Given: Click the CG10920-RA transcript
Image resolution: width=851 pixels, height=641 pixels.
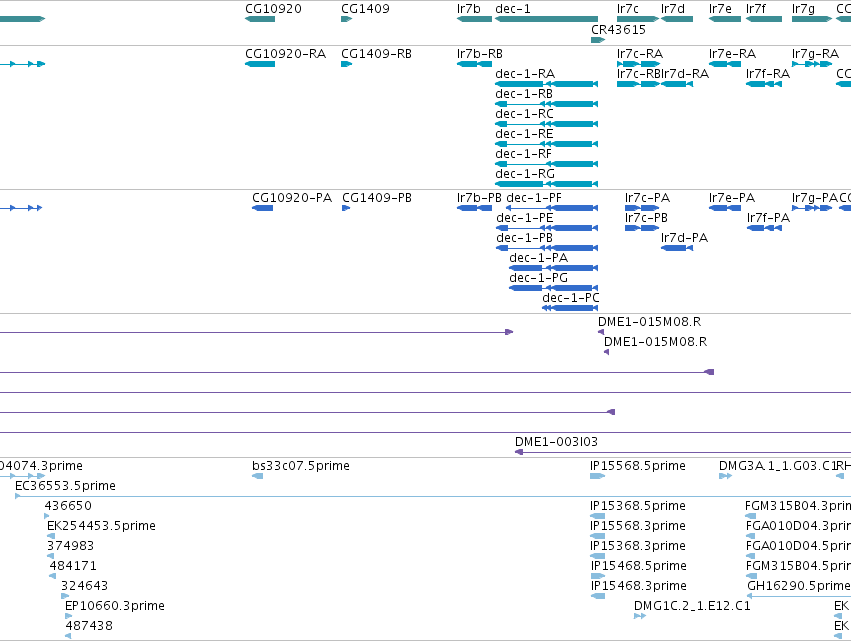Looking at the screenshot, I should click(260, 64).
